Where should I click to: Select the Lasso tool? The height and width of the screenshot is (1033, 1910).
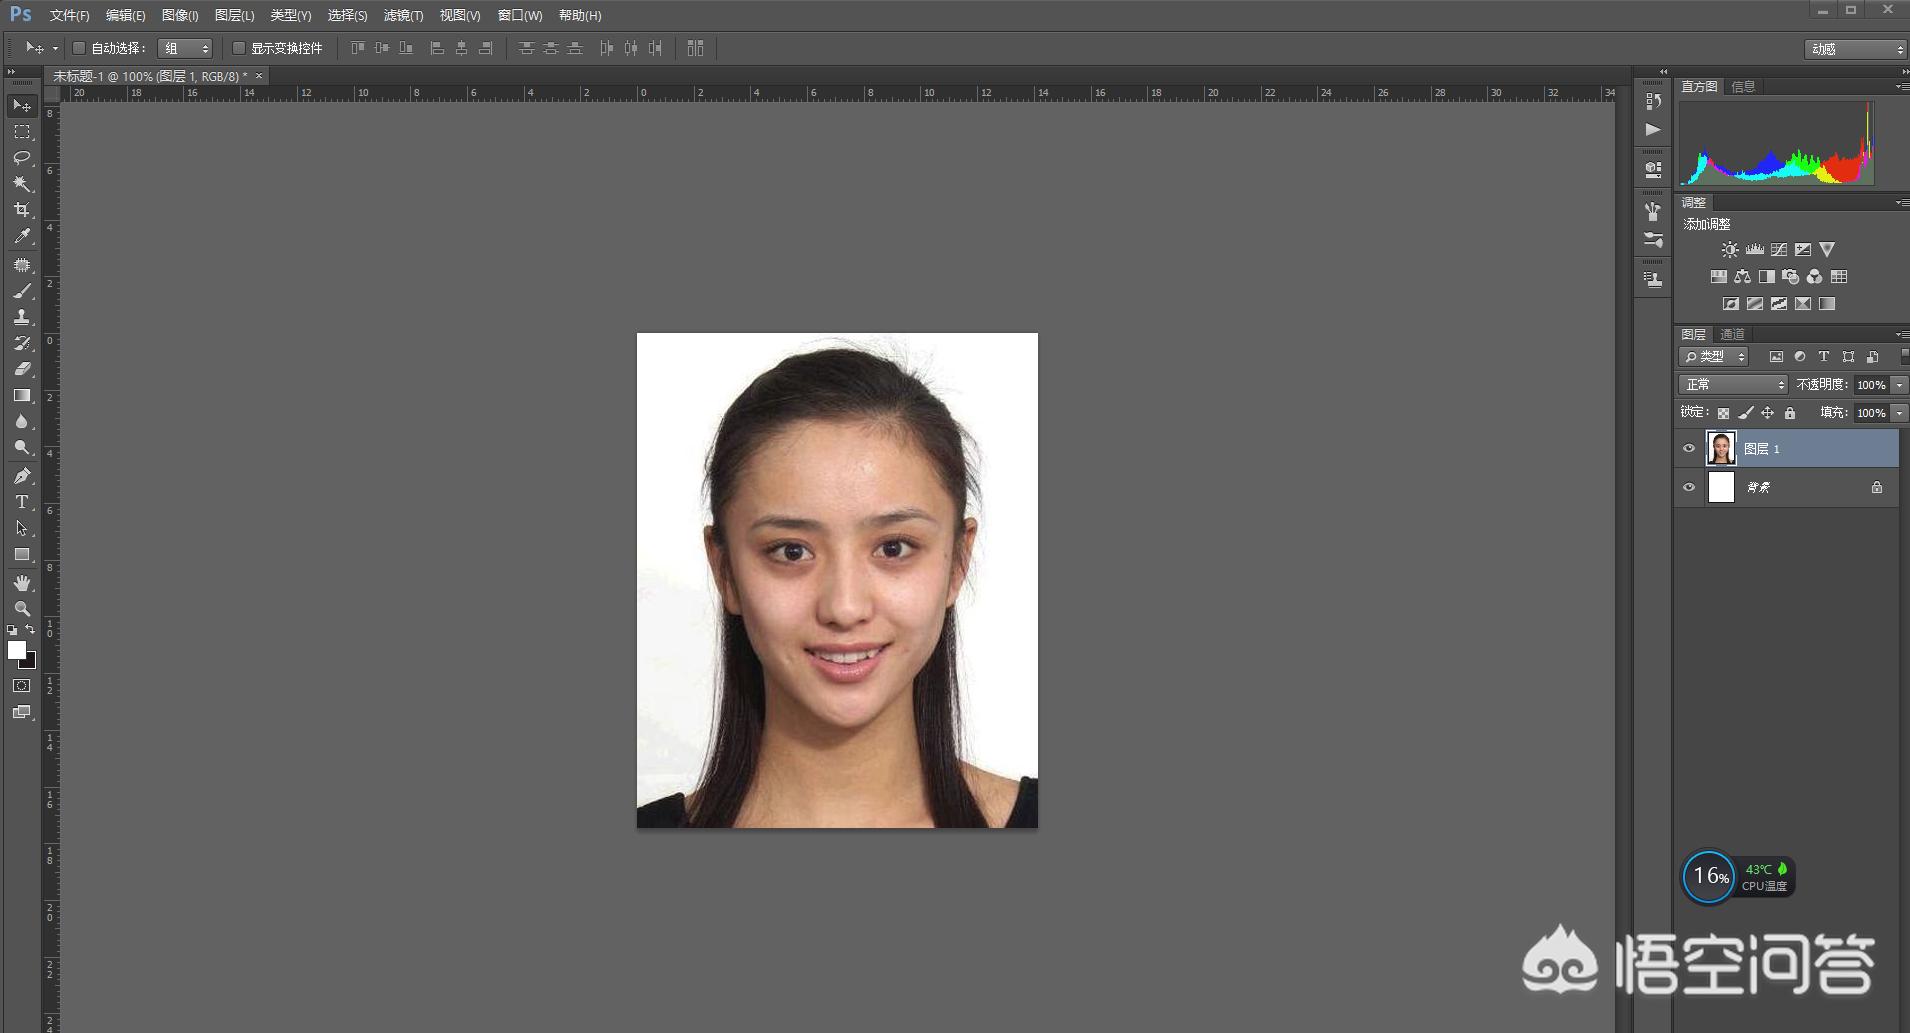point(21,158)
